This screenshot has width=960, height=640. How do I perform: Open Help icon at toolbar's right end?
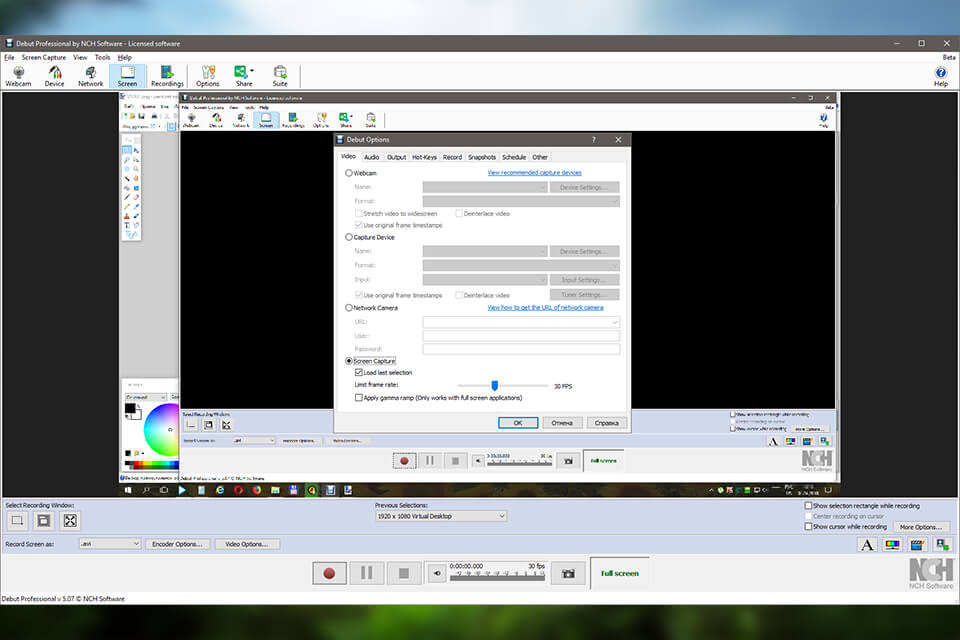pyautogui.click(x=940, y=77)
